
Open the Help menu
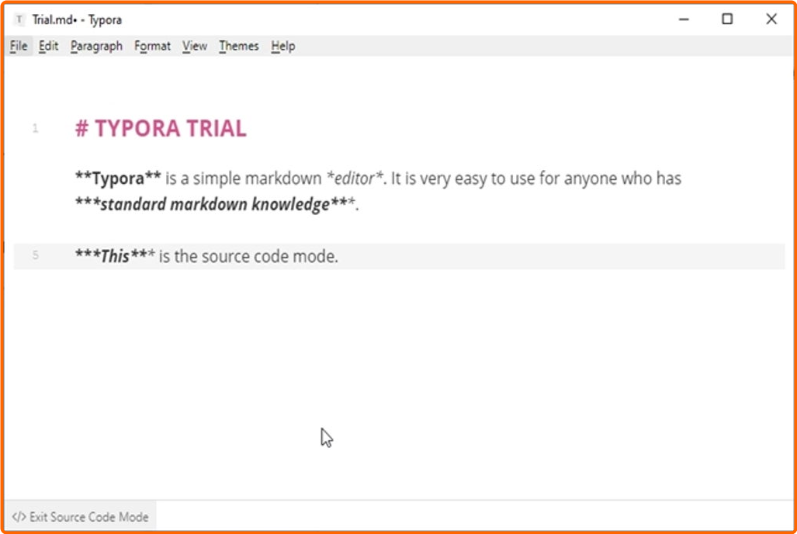tap(283, 46)
